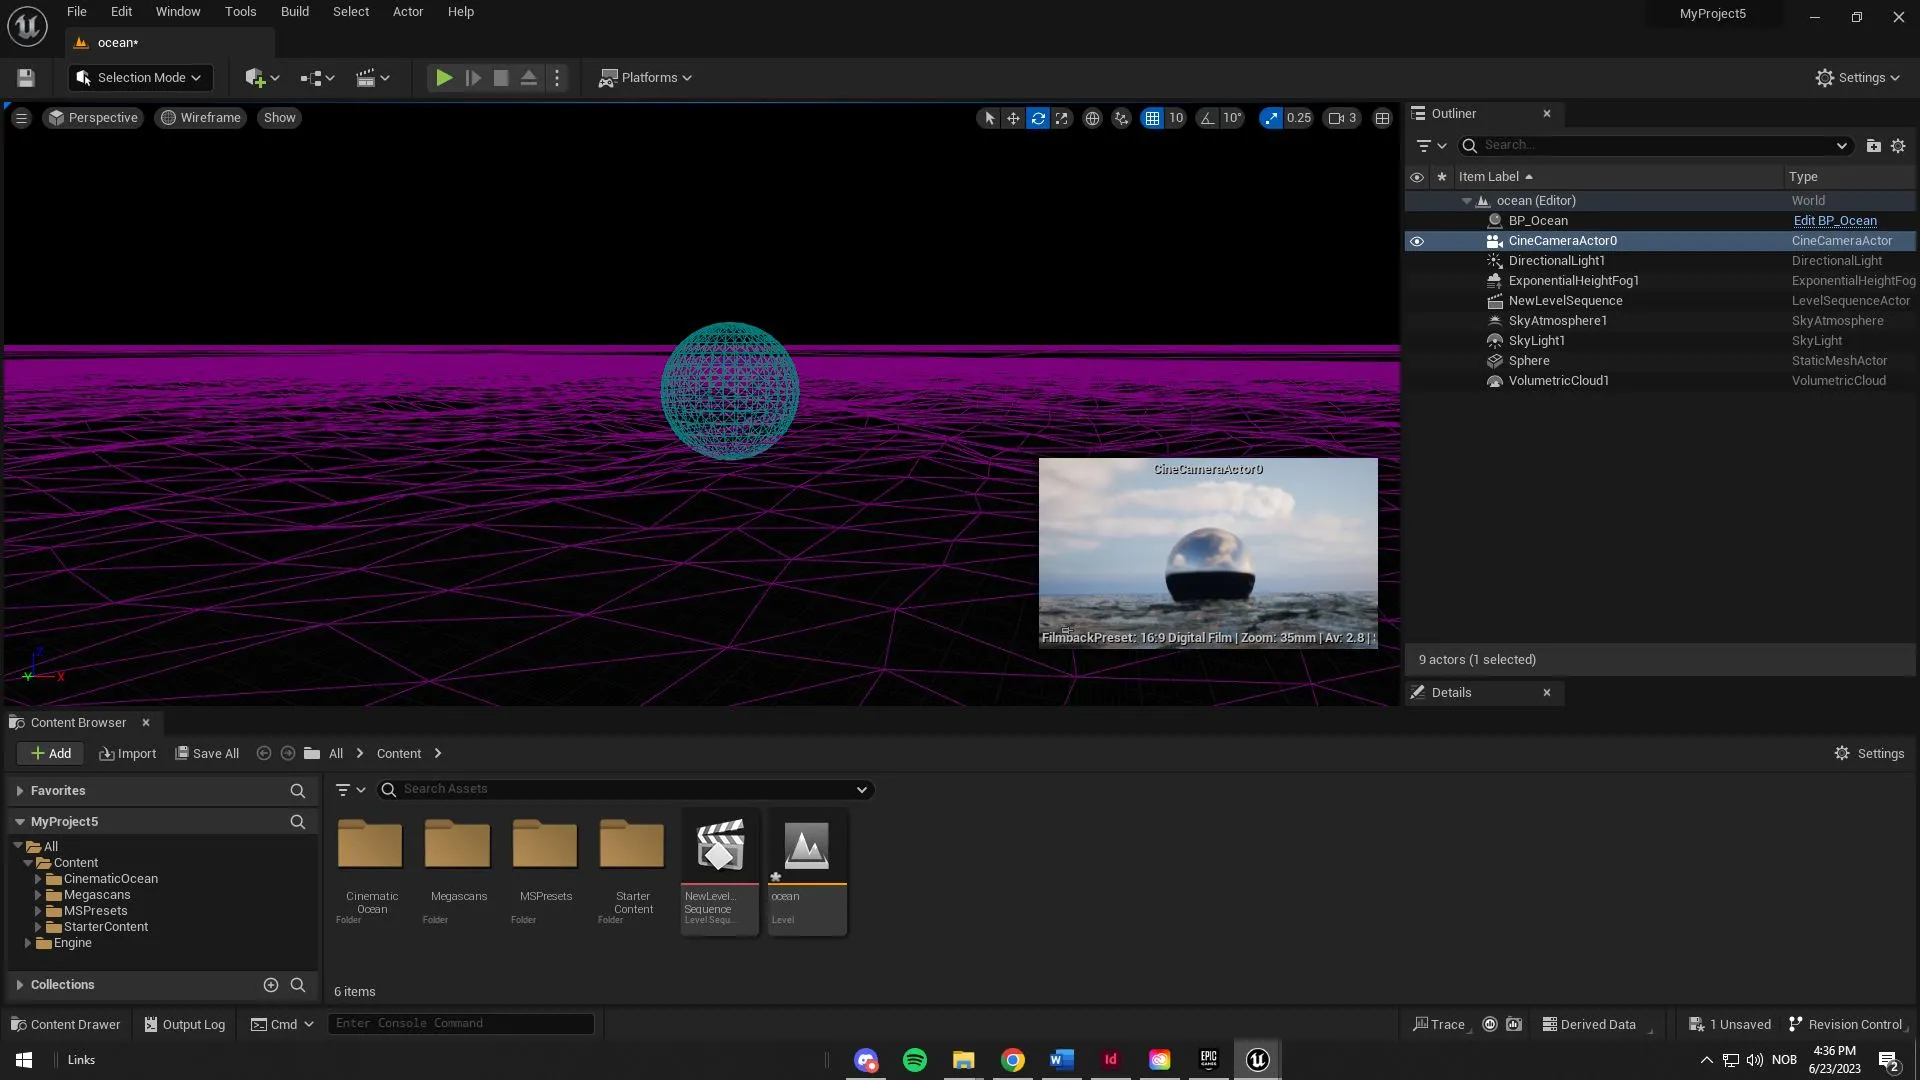The image size is (1920, 1080).
Task: Click the Stop simulation square button
Action: click(x=501, y=78)
